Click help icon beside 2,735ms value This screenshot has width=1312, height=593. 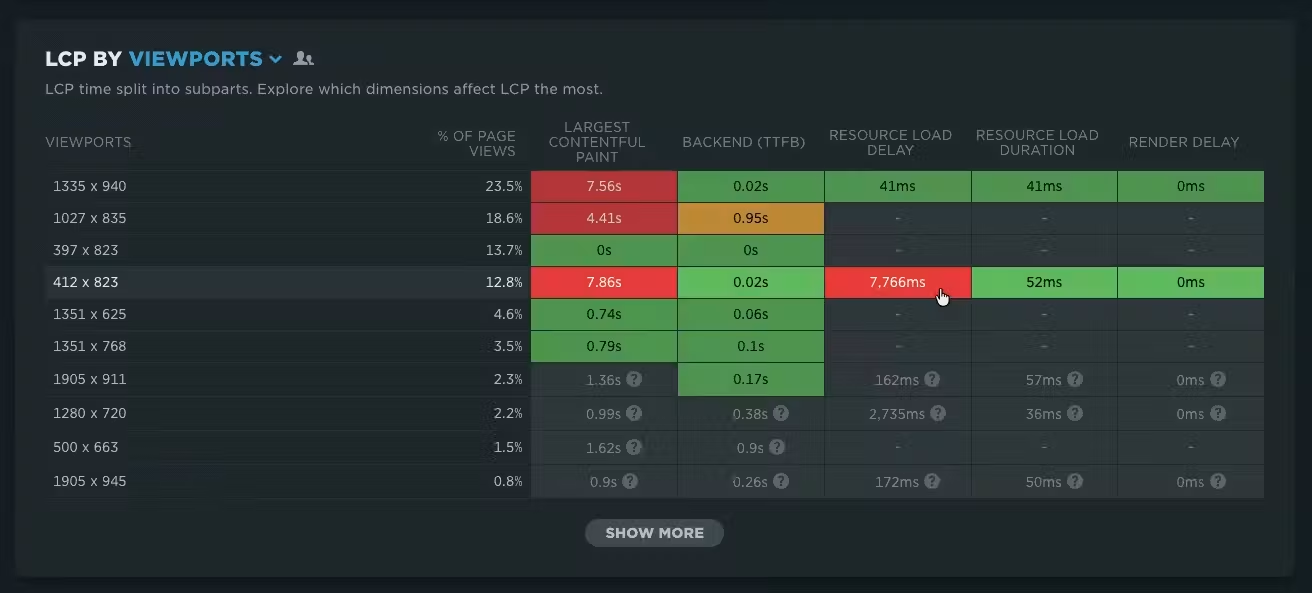[938, 414]
